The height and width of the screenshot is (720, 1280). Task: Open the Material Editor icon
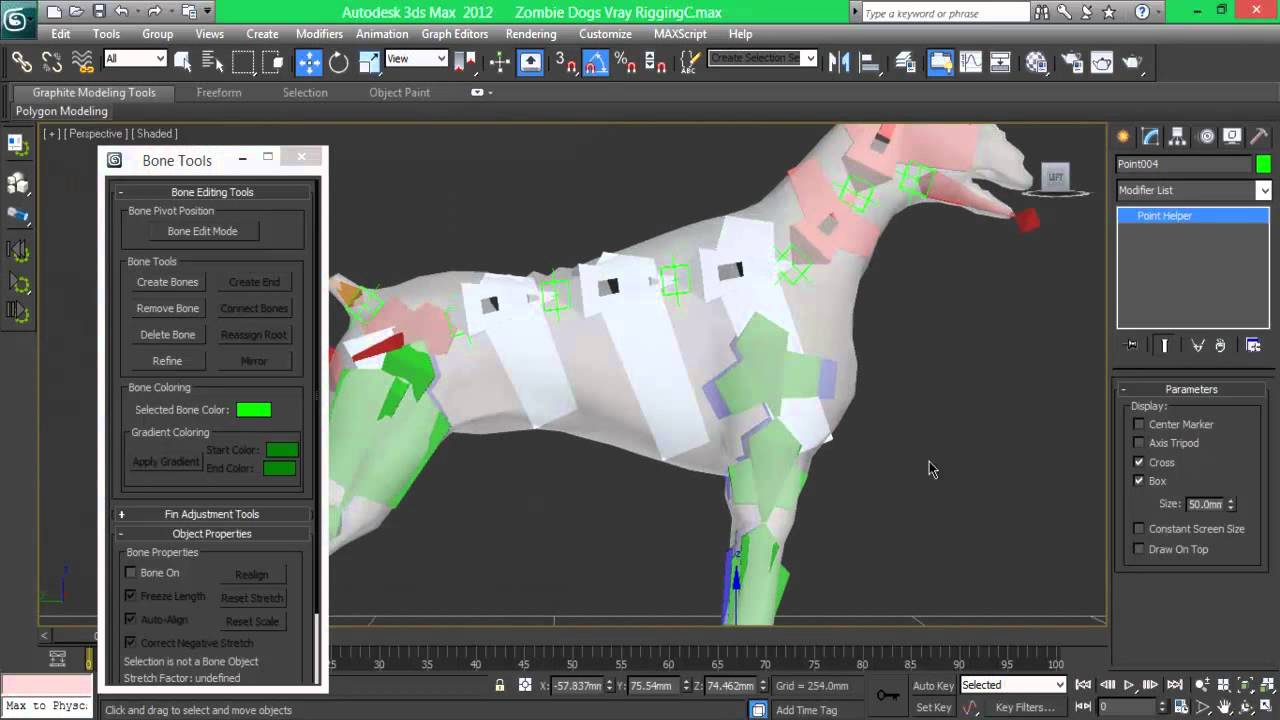click(x=1036, y=62)
